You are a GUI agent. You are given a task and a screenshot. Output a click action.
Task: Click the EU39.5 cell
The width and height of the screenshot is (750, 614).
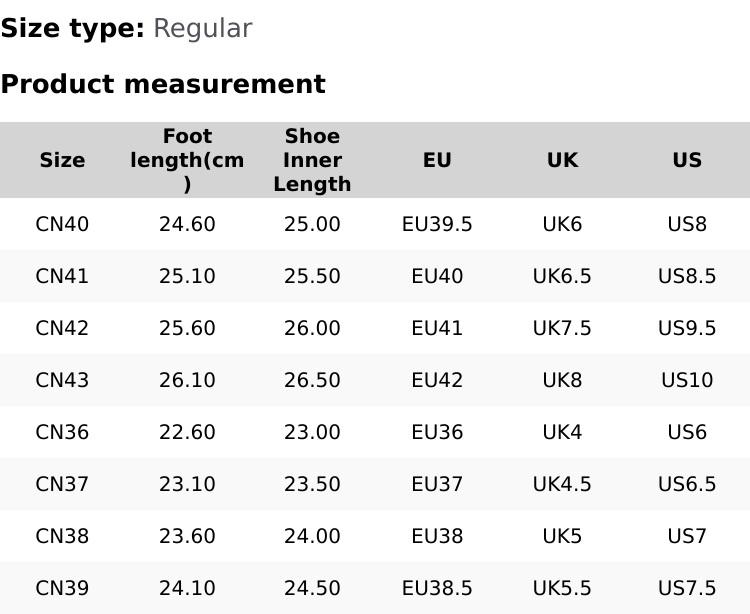[437, 224]
